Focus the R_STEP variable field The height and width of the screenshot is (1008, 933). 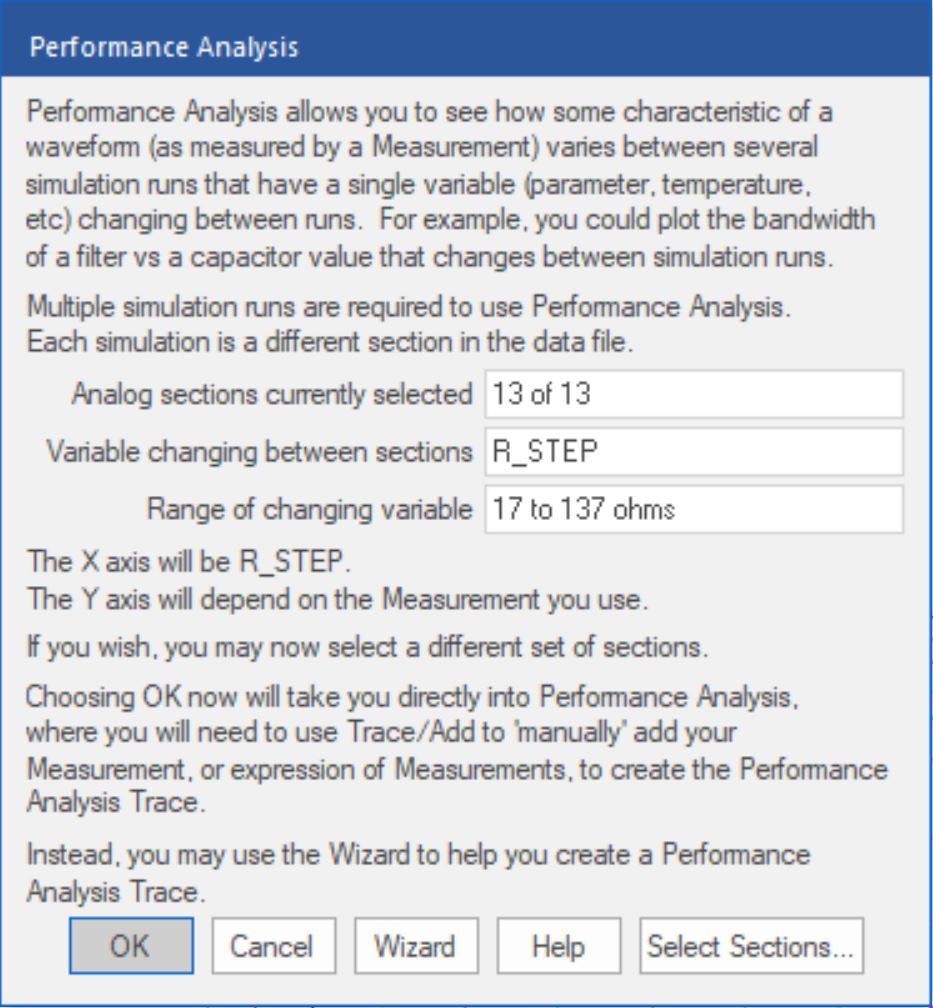click(692, 452)
